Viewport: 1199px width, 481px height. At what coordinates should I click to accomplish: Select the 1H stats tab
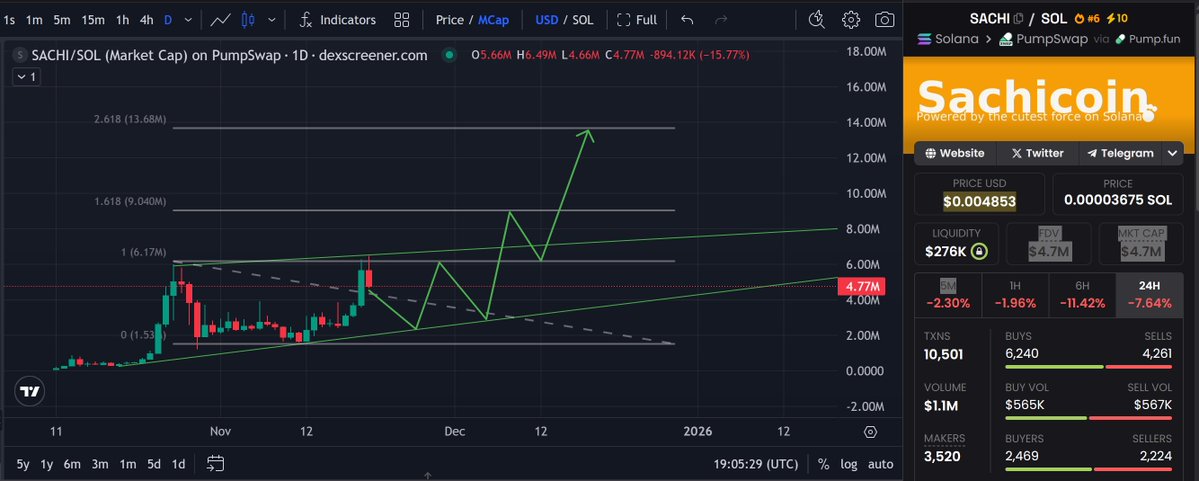click(x=1015, y=294)
